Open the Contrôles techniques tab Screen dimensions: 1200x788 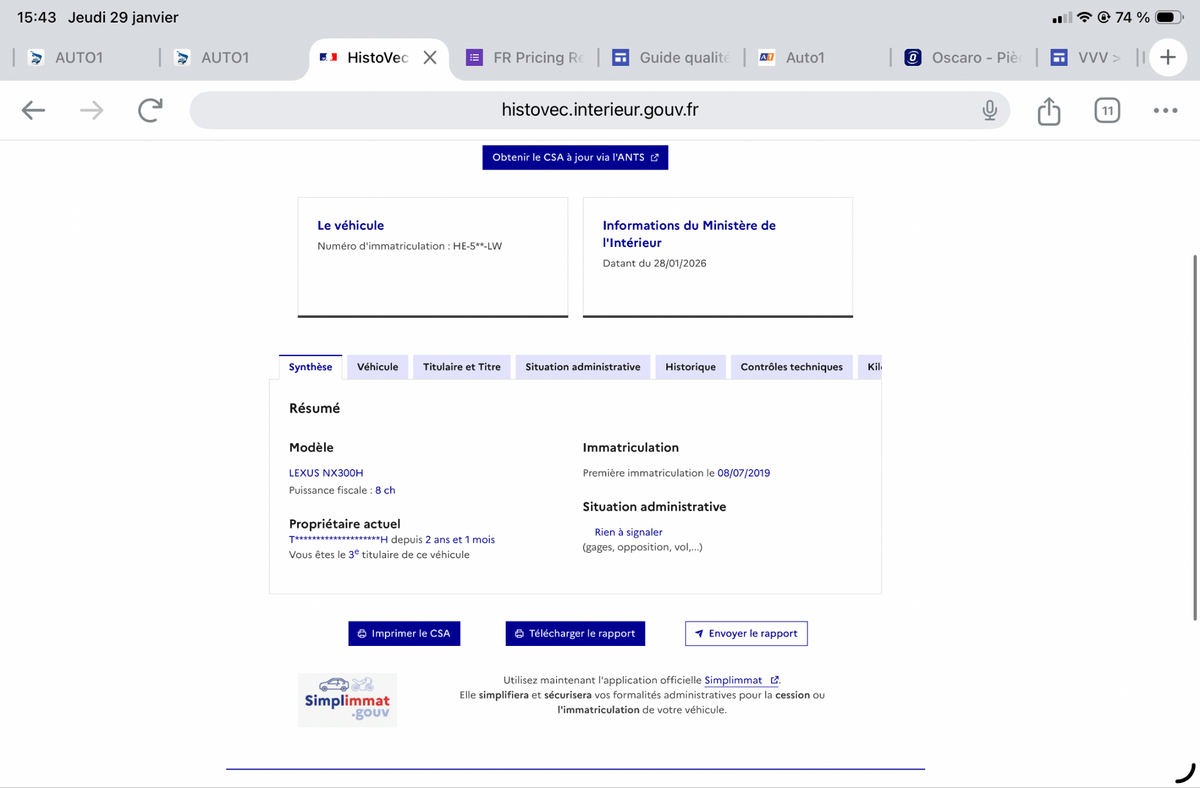point(791,367)
